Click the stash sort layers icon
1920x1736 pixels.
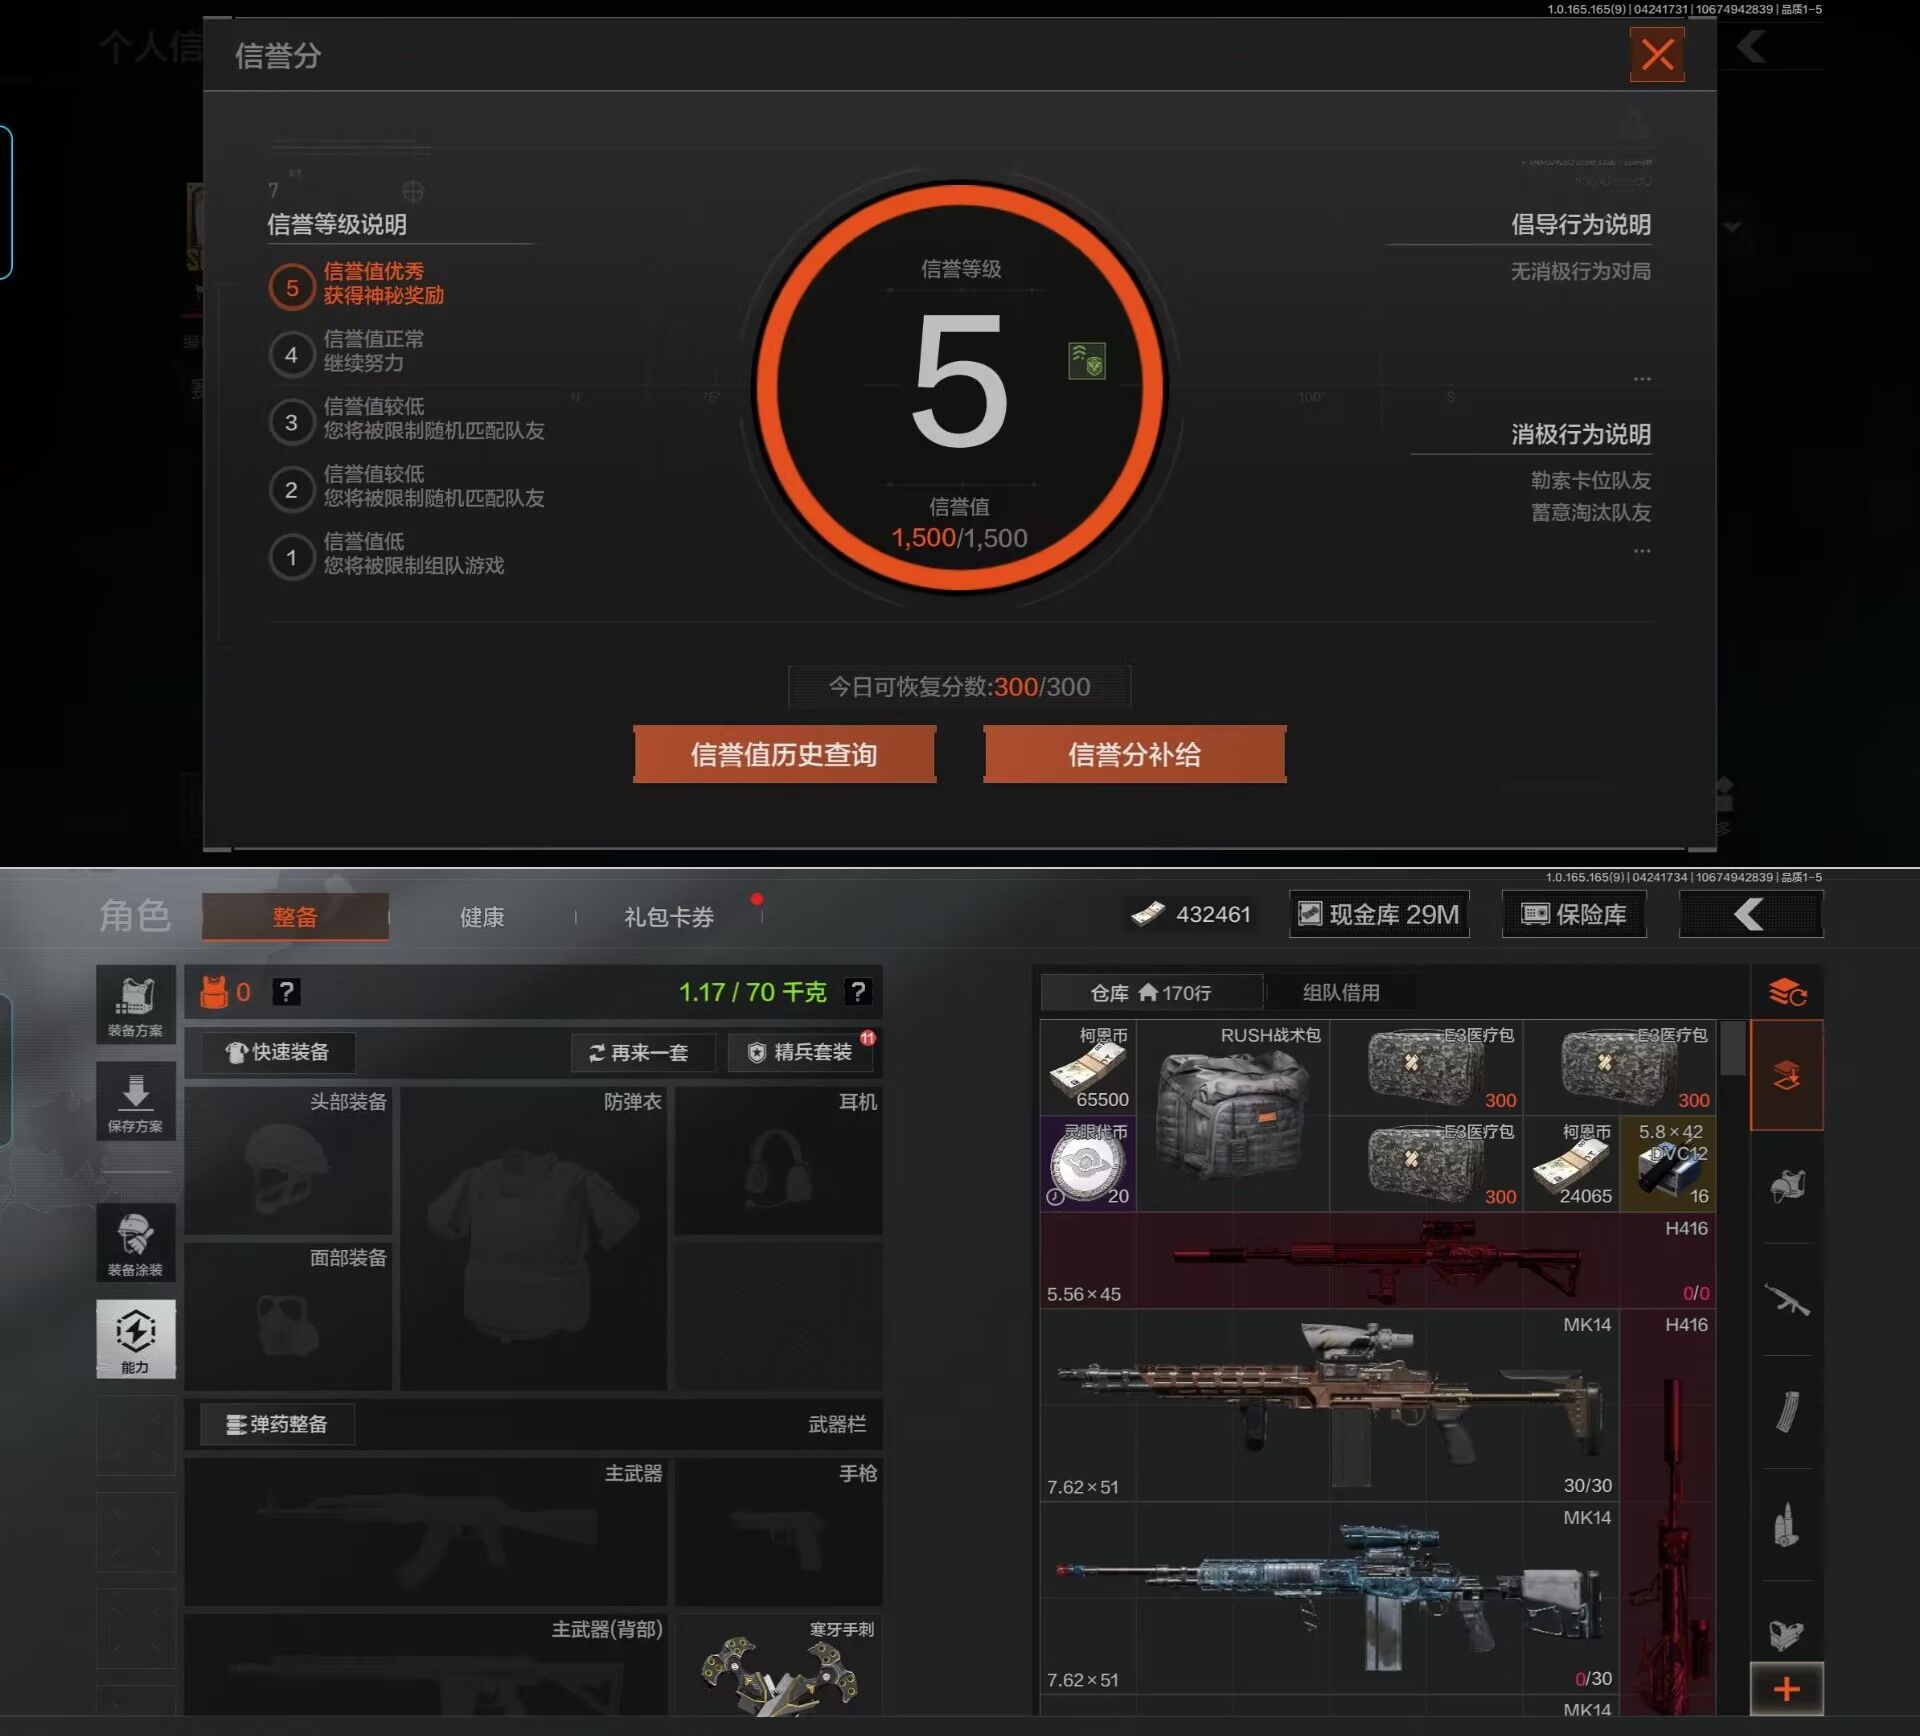[1787, 992]
